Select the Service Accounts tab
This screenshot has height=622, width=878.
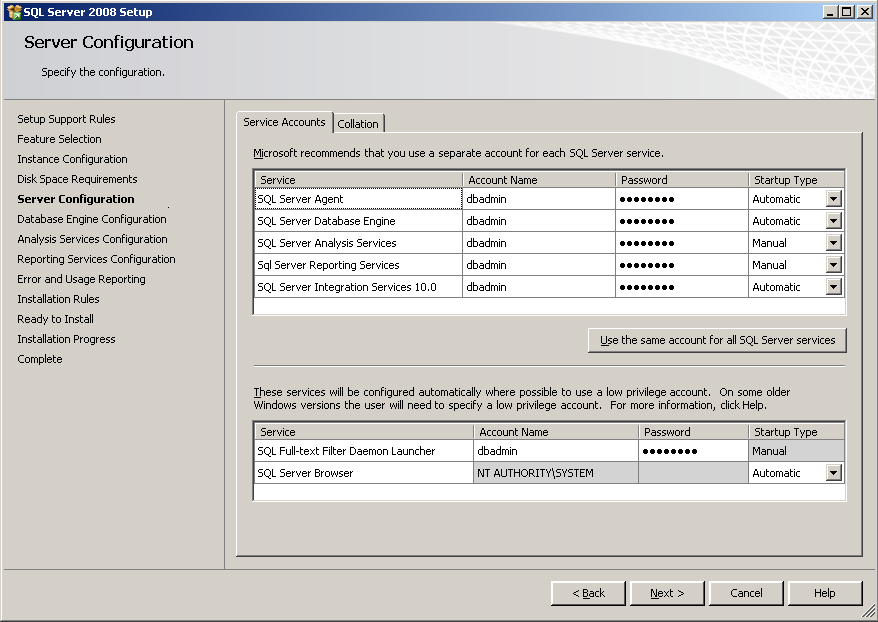pos(284,122)
